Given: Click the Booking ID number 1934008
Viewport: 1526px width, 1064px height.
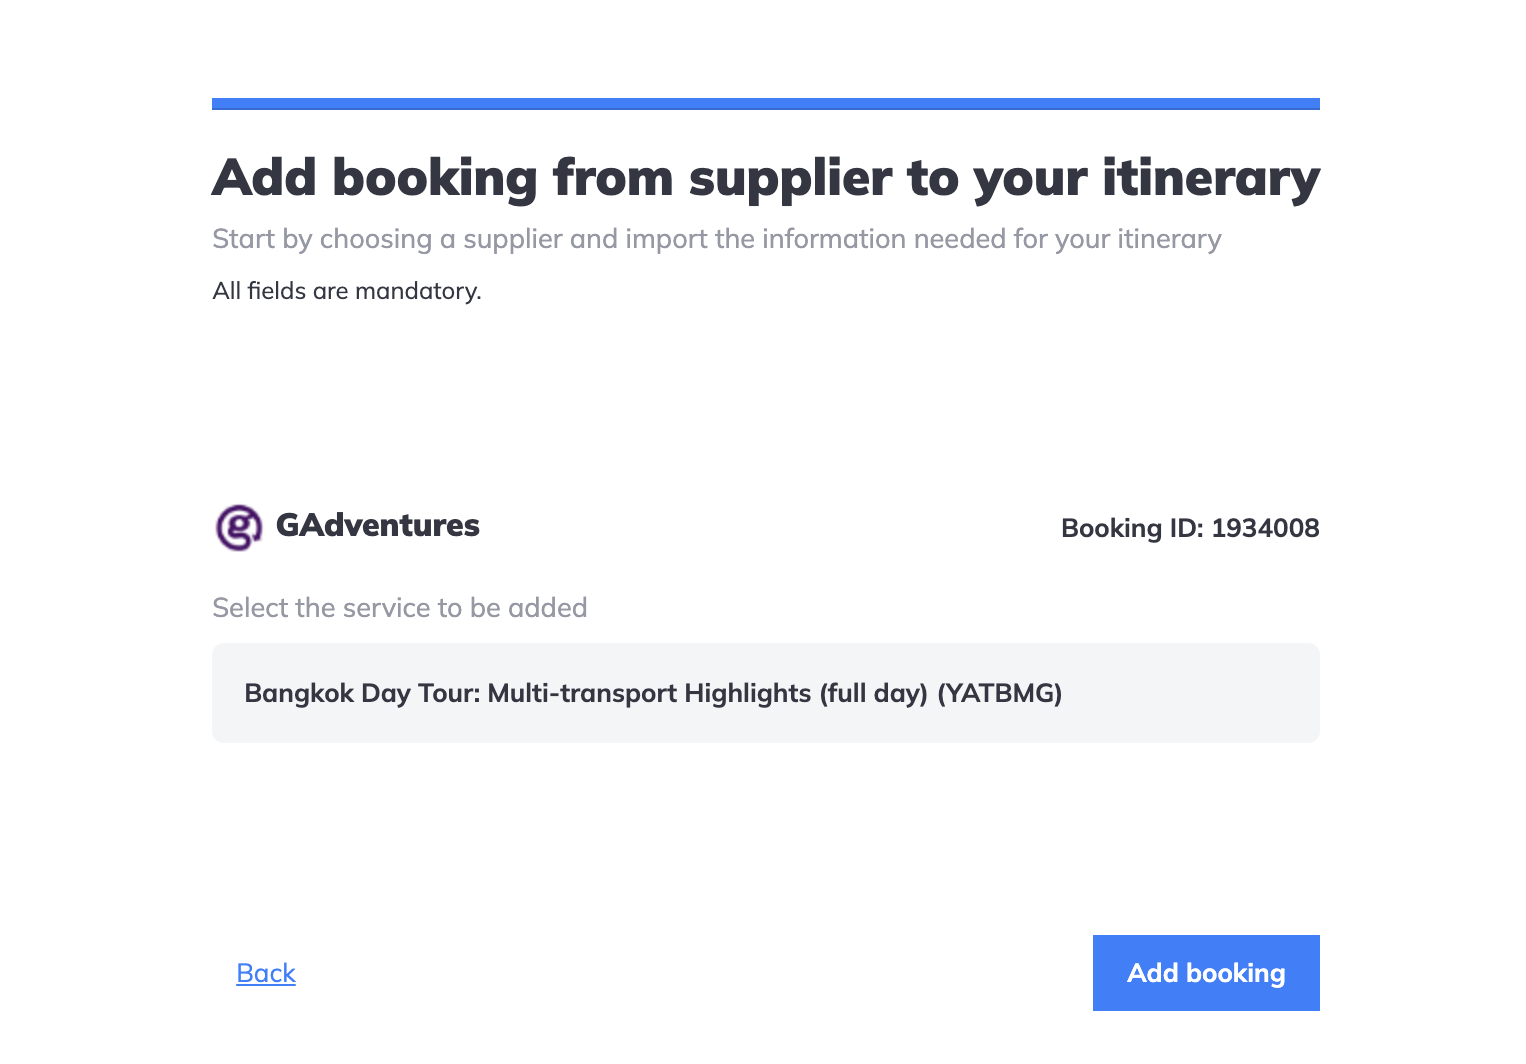Looking at the screenshot, I should click(x=1265, y=528).
